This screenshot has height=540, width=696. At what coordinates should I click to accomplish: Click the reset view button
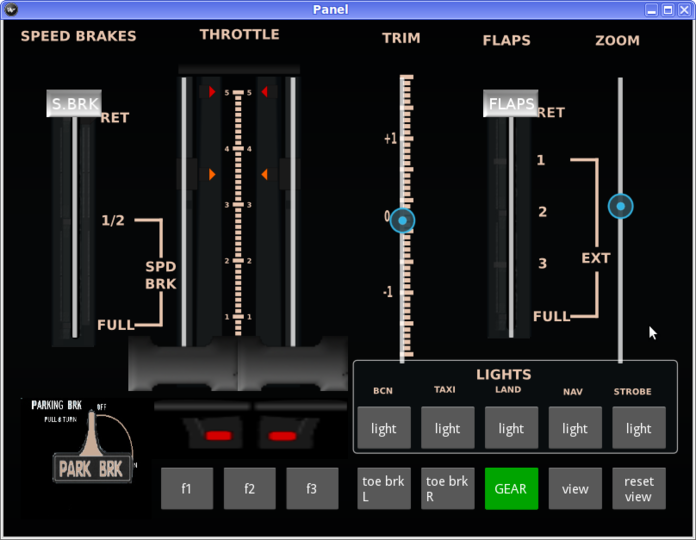(x=639, y=489)
